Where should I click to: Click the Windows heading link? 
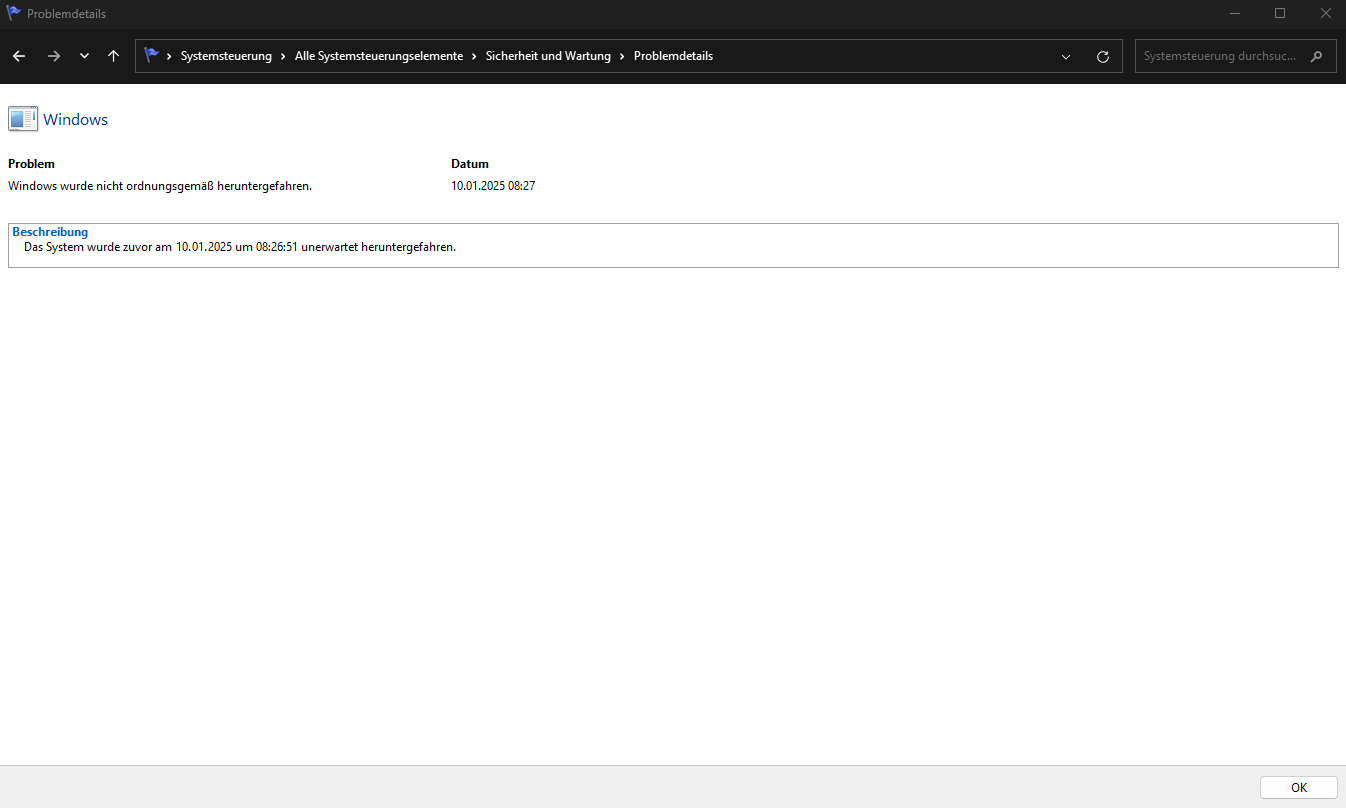coord(75,119)
